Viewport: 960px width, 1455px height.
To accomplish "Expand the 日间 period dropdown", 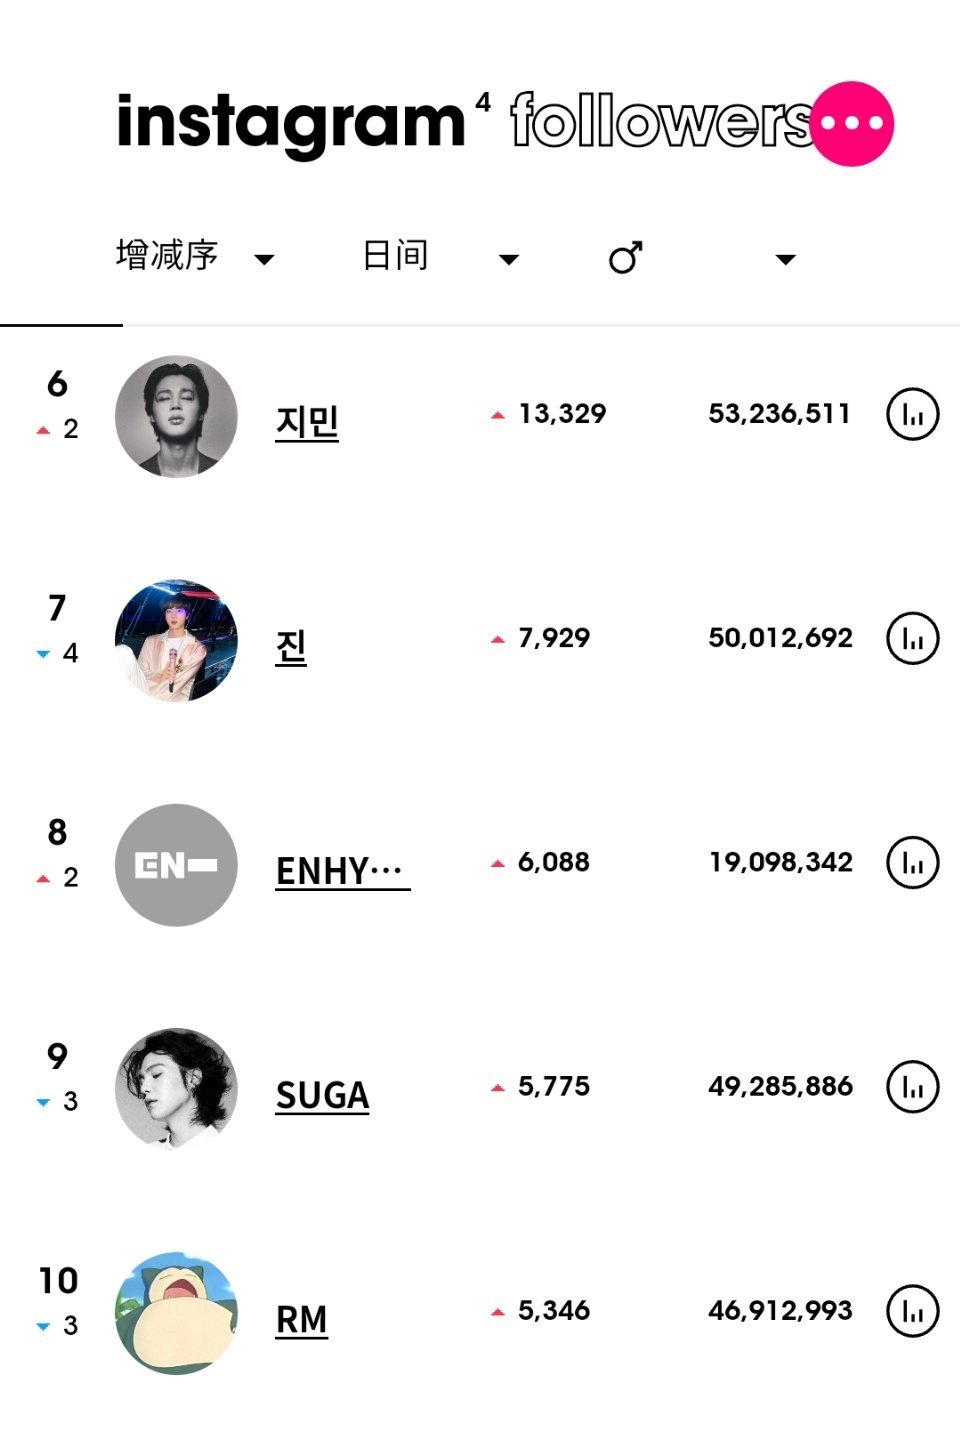I will (509, 260).
